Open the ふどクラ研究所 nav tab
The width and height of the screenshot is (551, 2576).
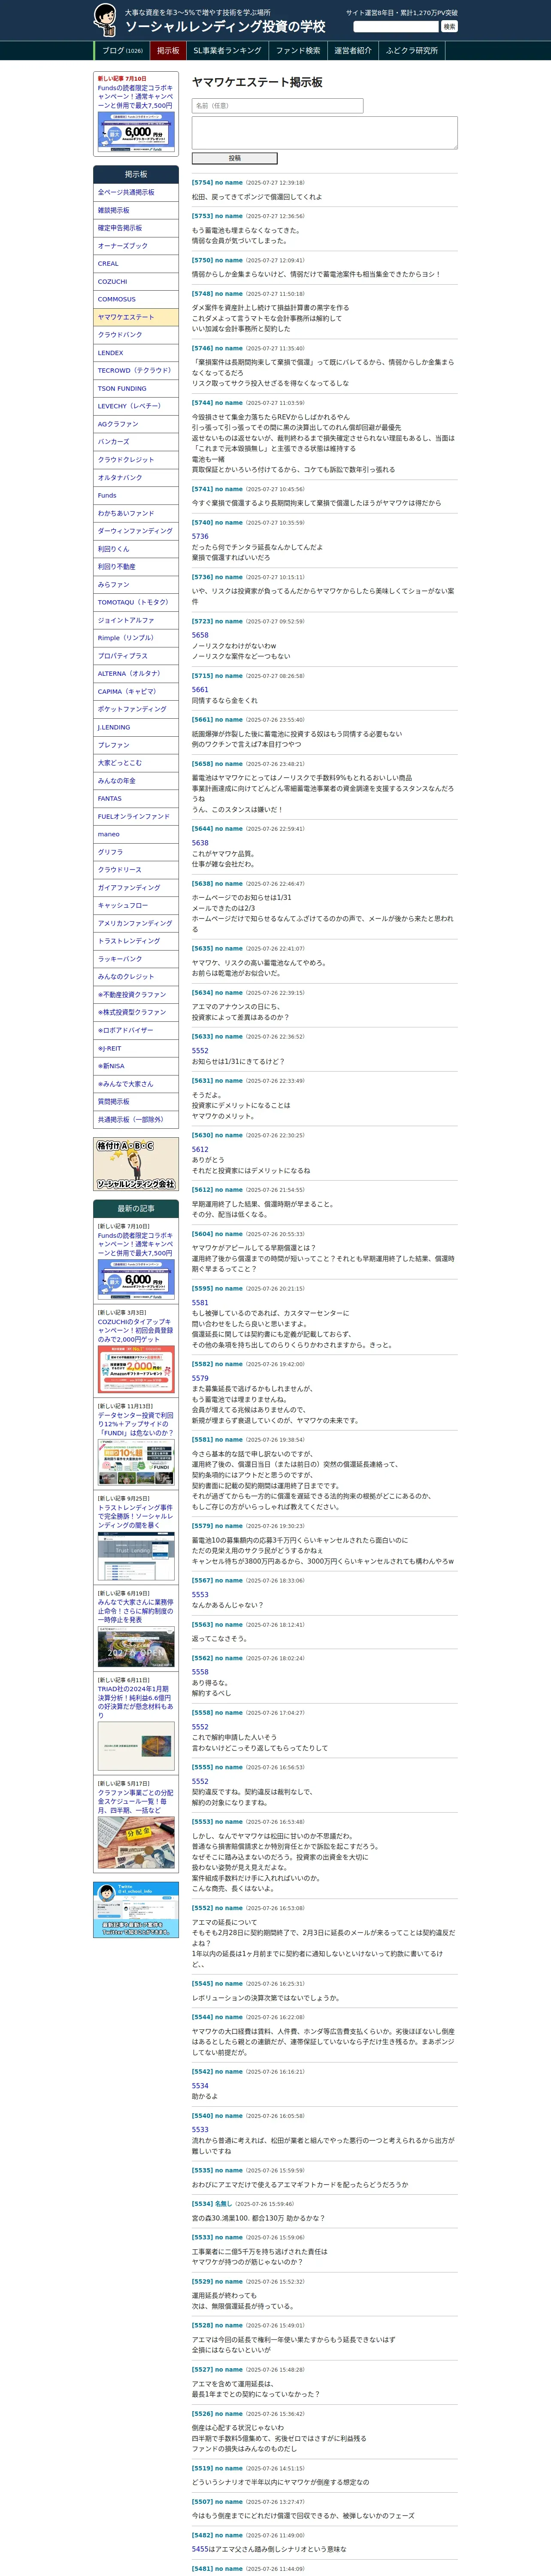[412, 51]
